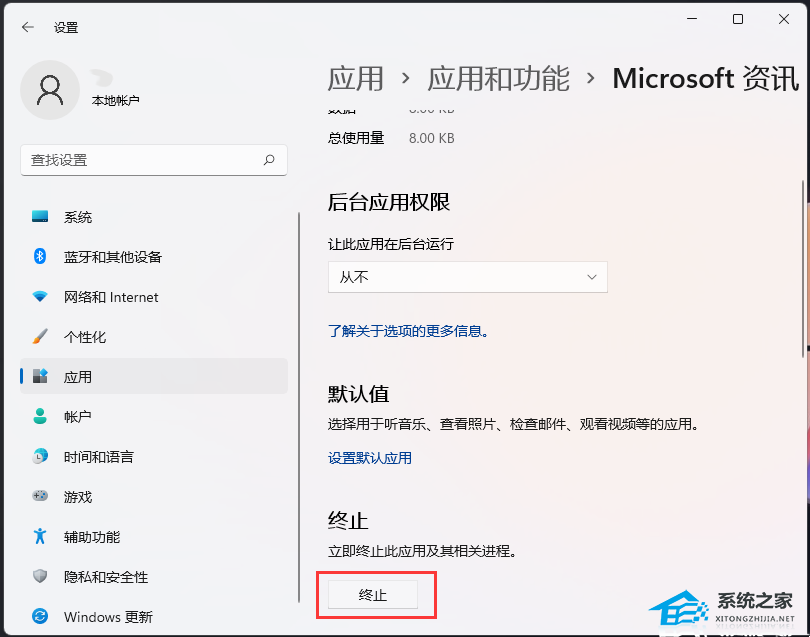Click the 时间和语言 clock globe icon
The image size is (810, 637).
click(40, 456)
